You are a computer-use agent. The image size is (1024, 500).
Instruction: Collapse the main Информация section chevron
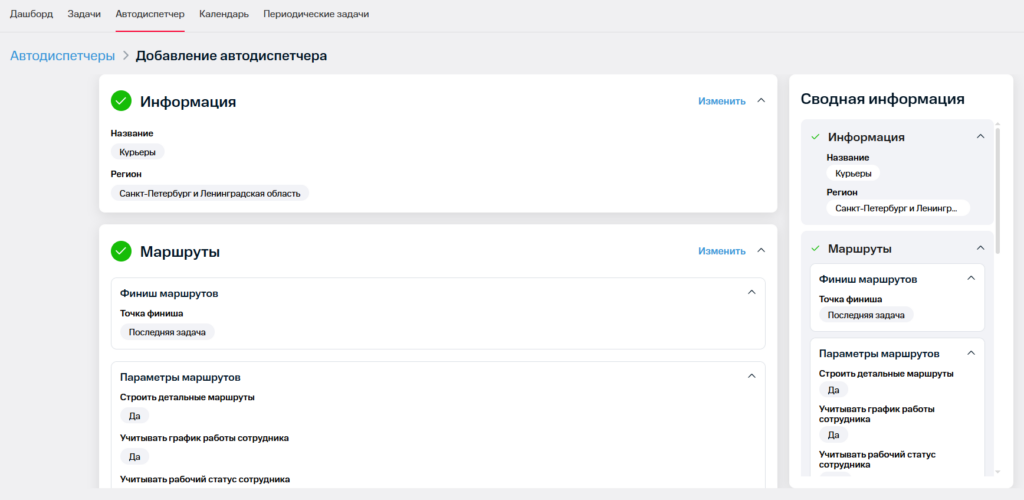point(761,100)
